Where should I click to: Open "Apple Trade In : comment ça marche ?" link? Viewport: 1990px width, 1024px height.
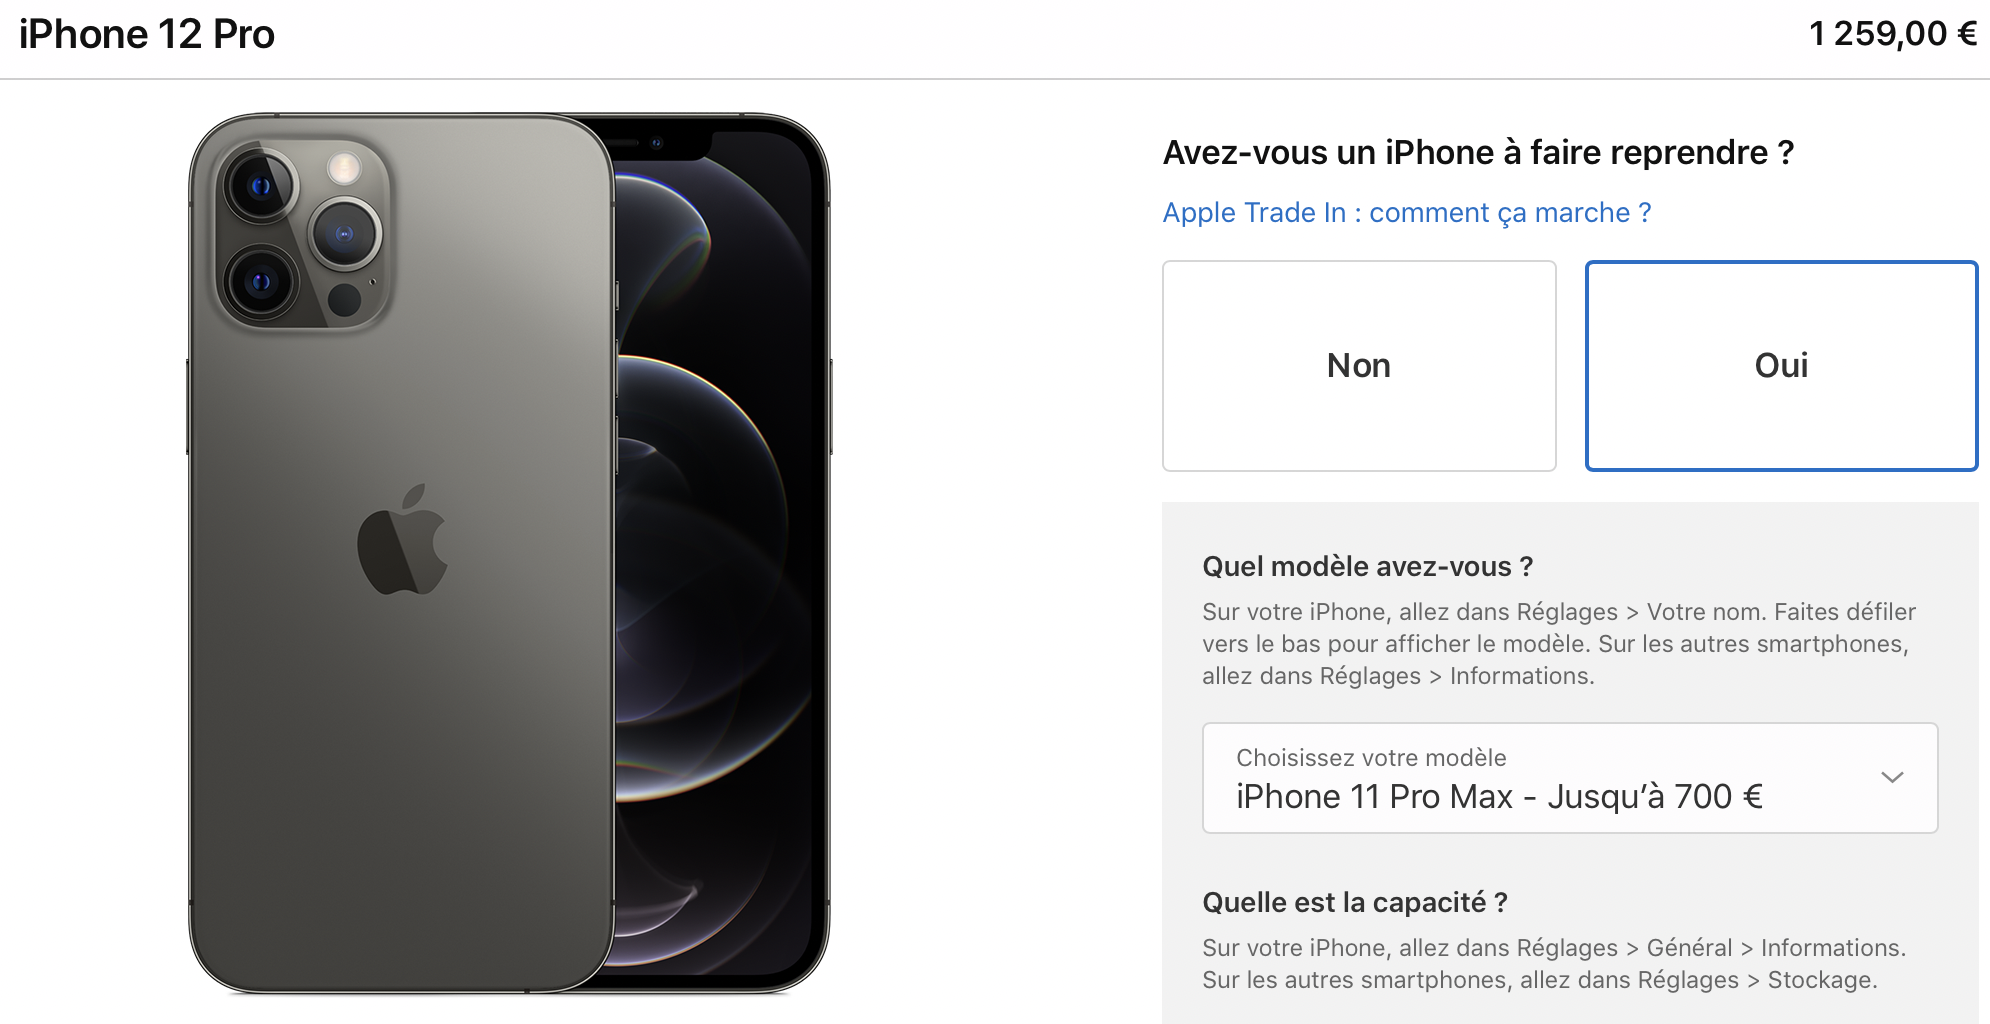(x=1406, y=213)
